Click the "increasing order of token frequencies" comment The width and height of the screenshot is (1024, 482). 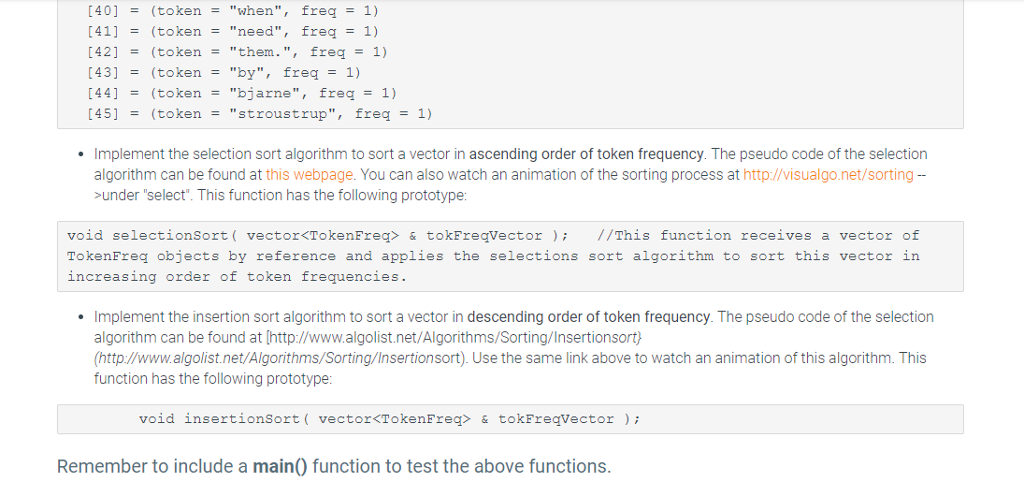tap(236, 276)
